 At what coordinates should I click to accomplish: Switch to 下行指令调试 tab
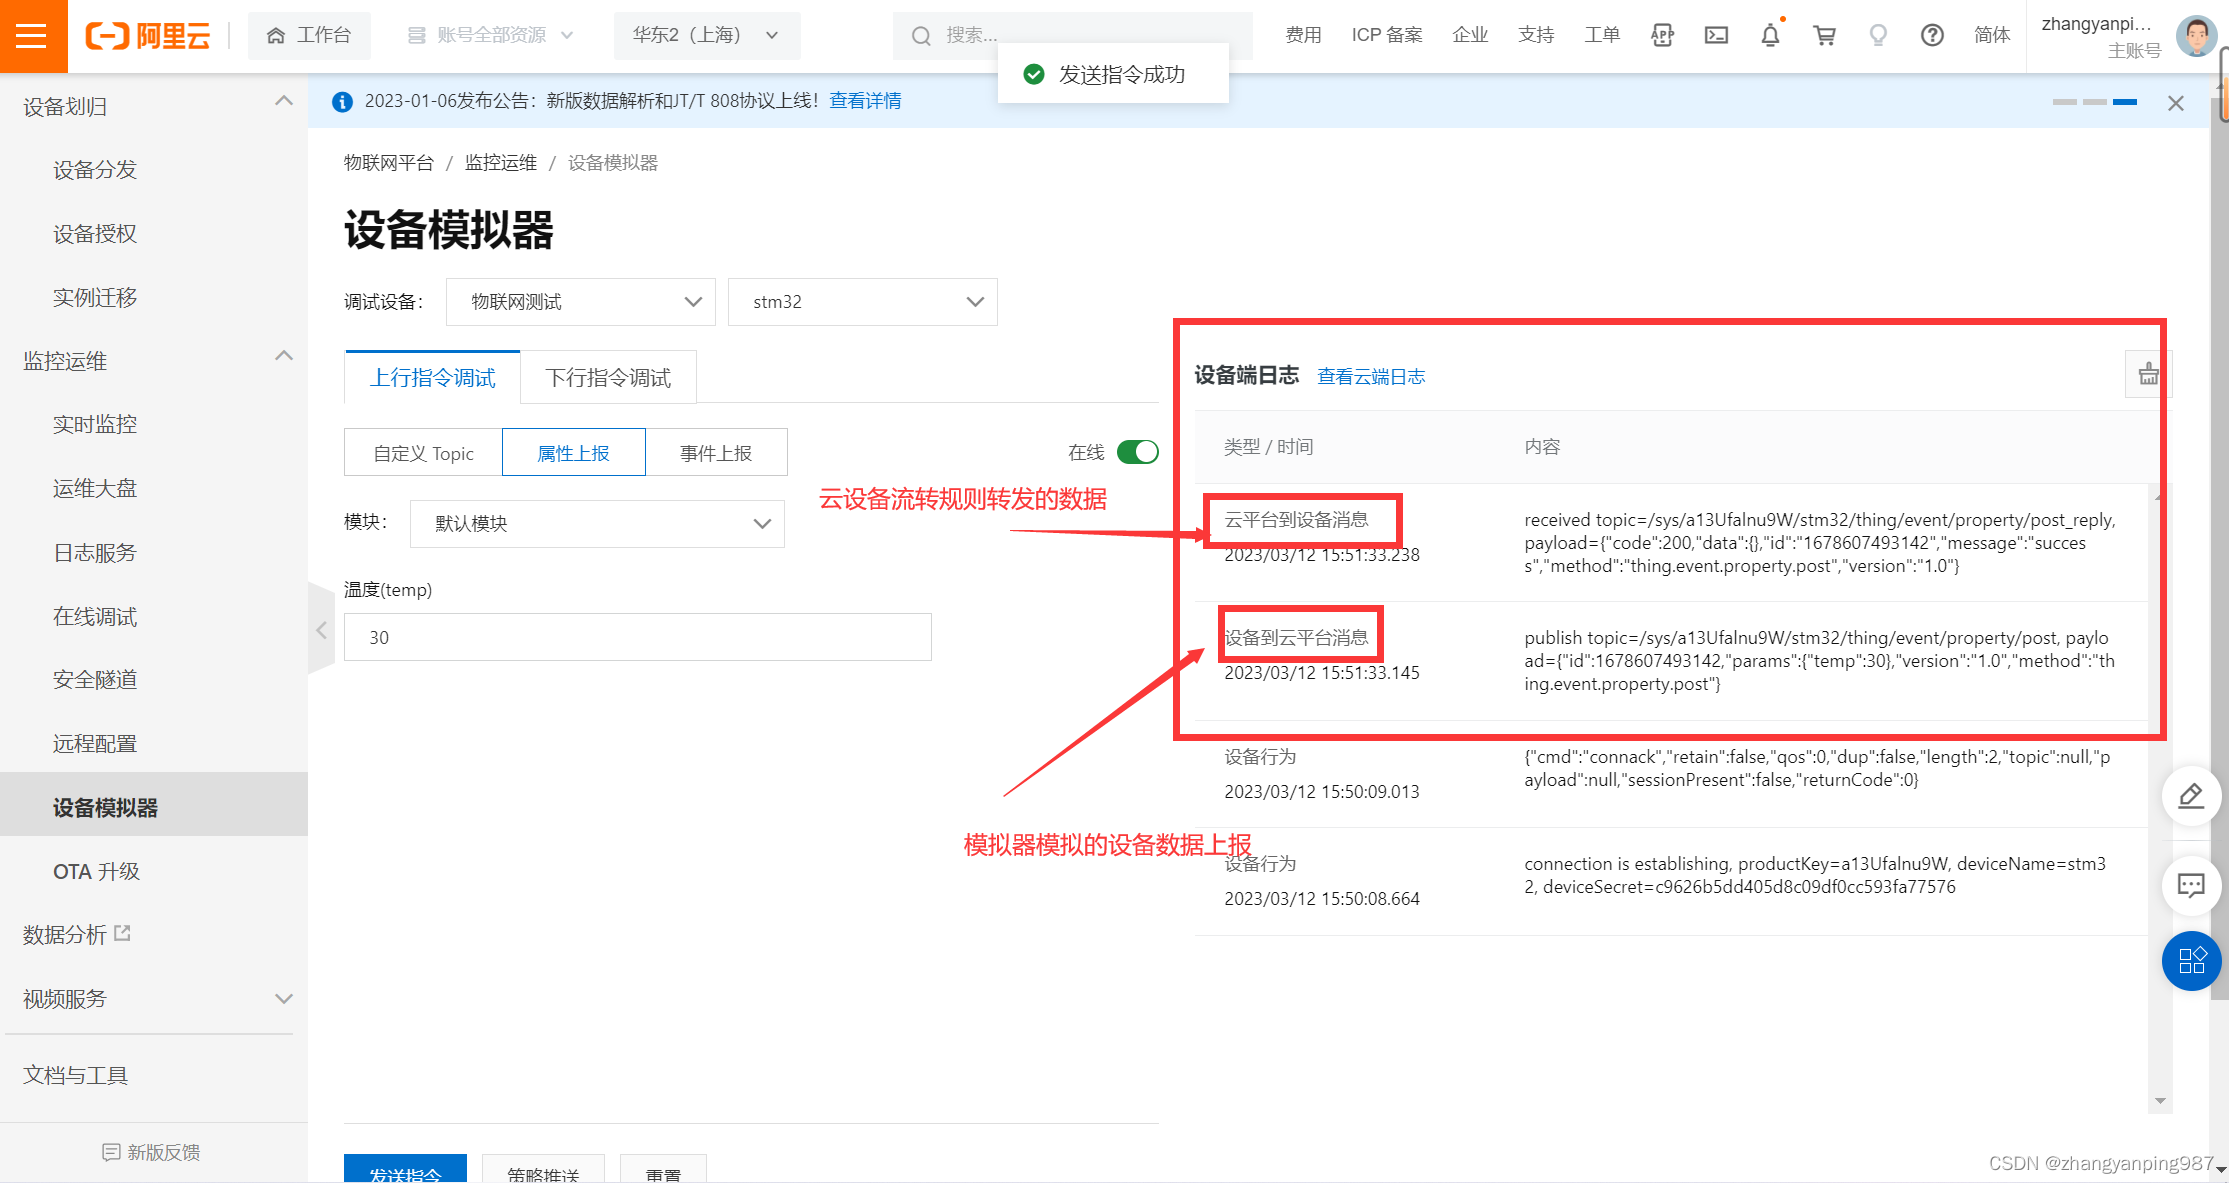point(608,378)
